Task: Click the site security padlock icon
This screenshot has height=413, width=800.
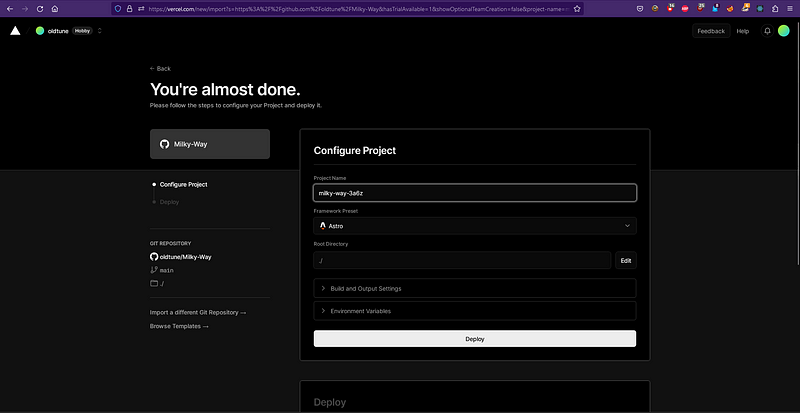Action: 130,9
